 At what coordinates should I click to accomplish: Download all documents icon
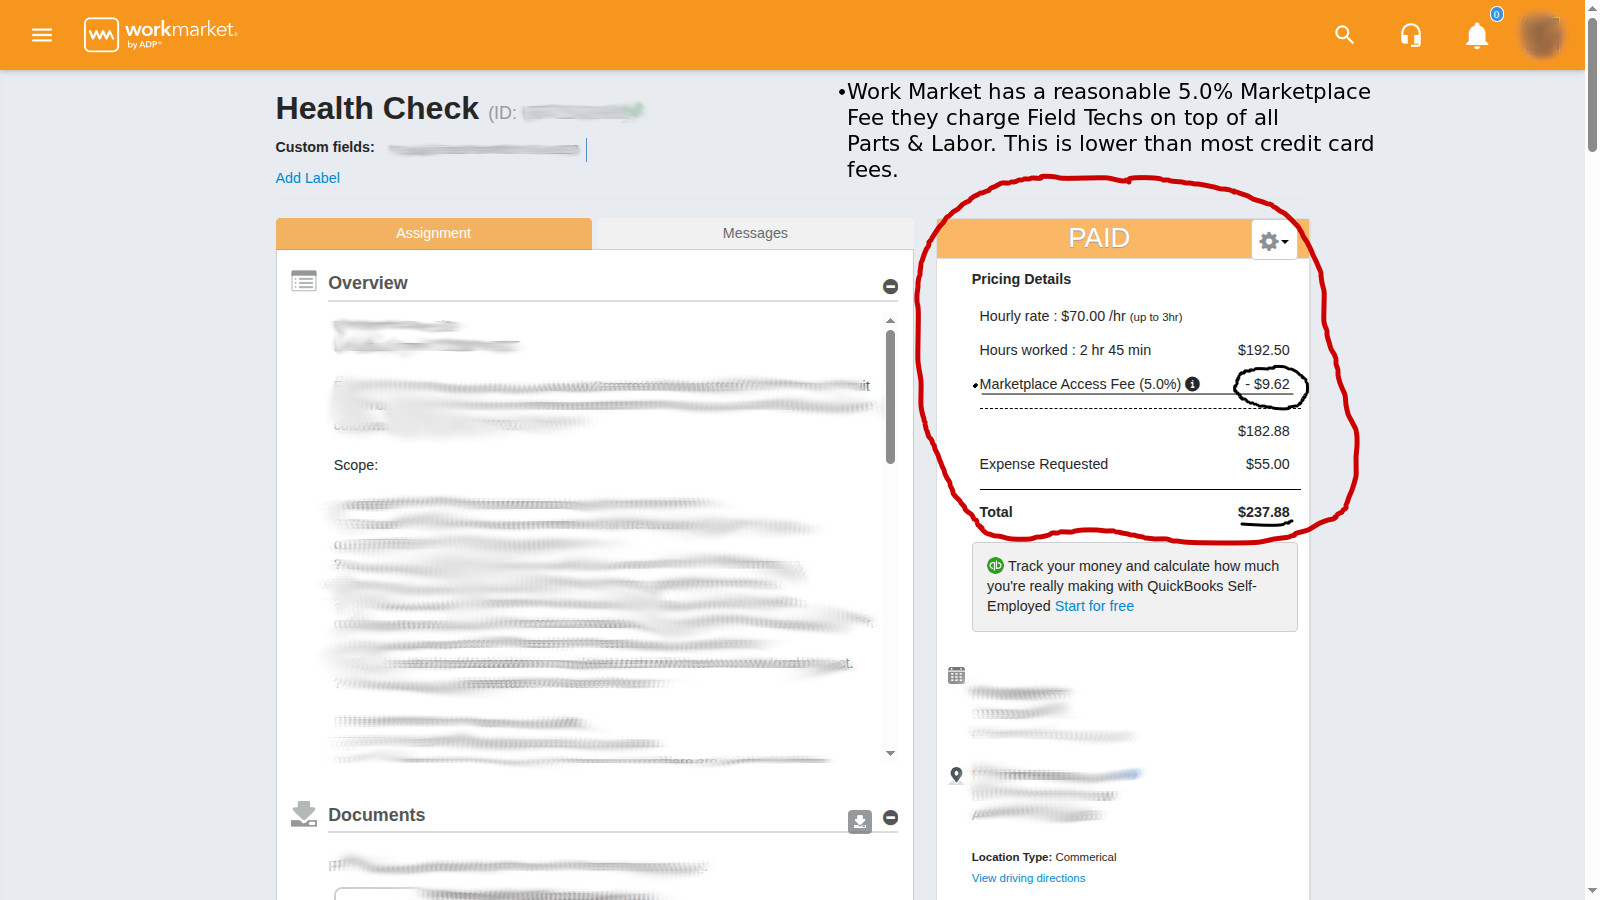[x=860, y=821]
